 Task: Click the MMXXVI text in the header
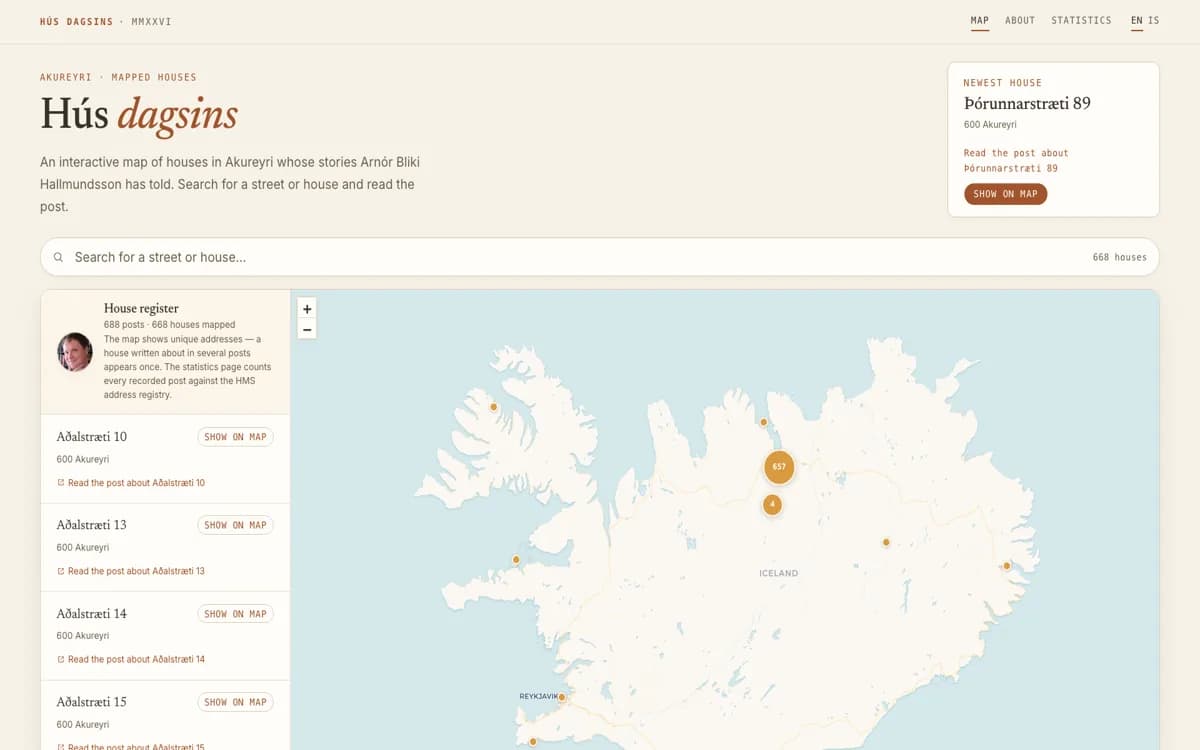[x=152, y=21]
